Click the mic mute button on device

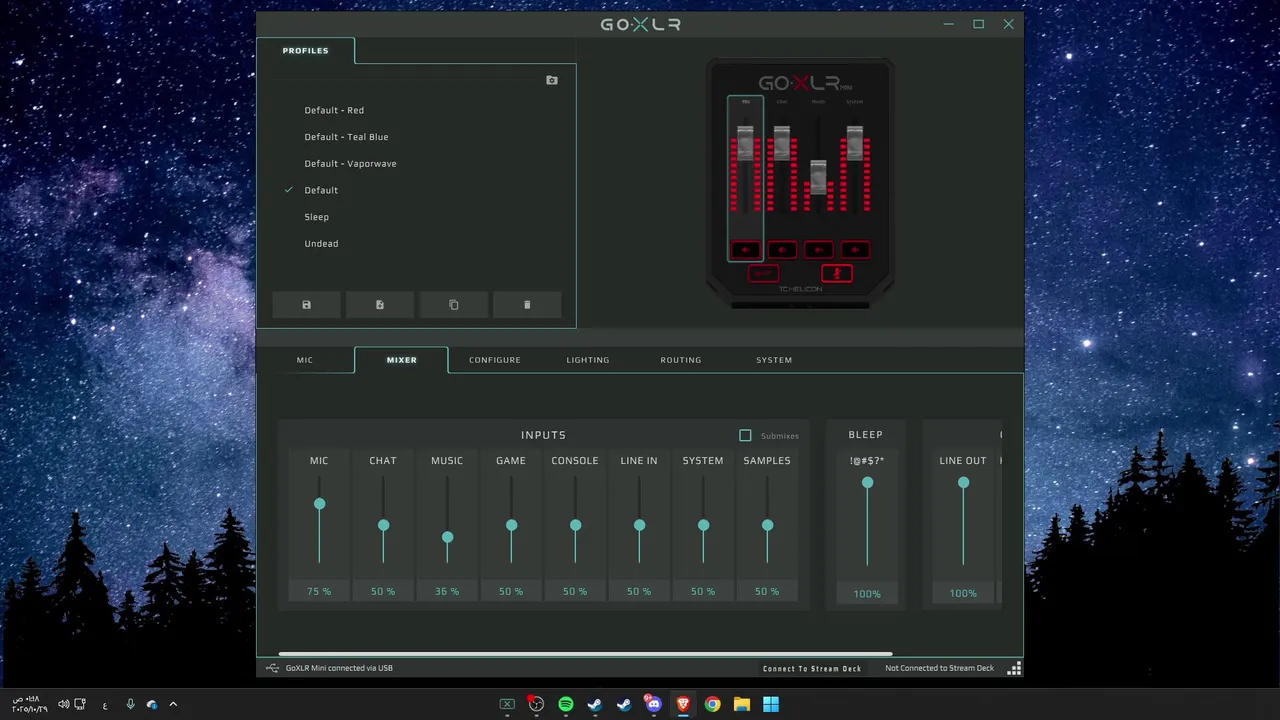click(837, 273)
